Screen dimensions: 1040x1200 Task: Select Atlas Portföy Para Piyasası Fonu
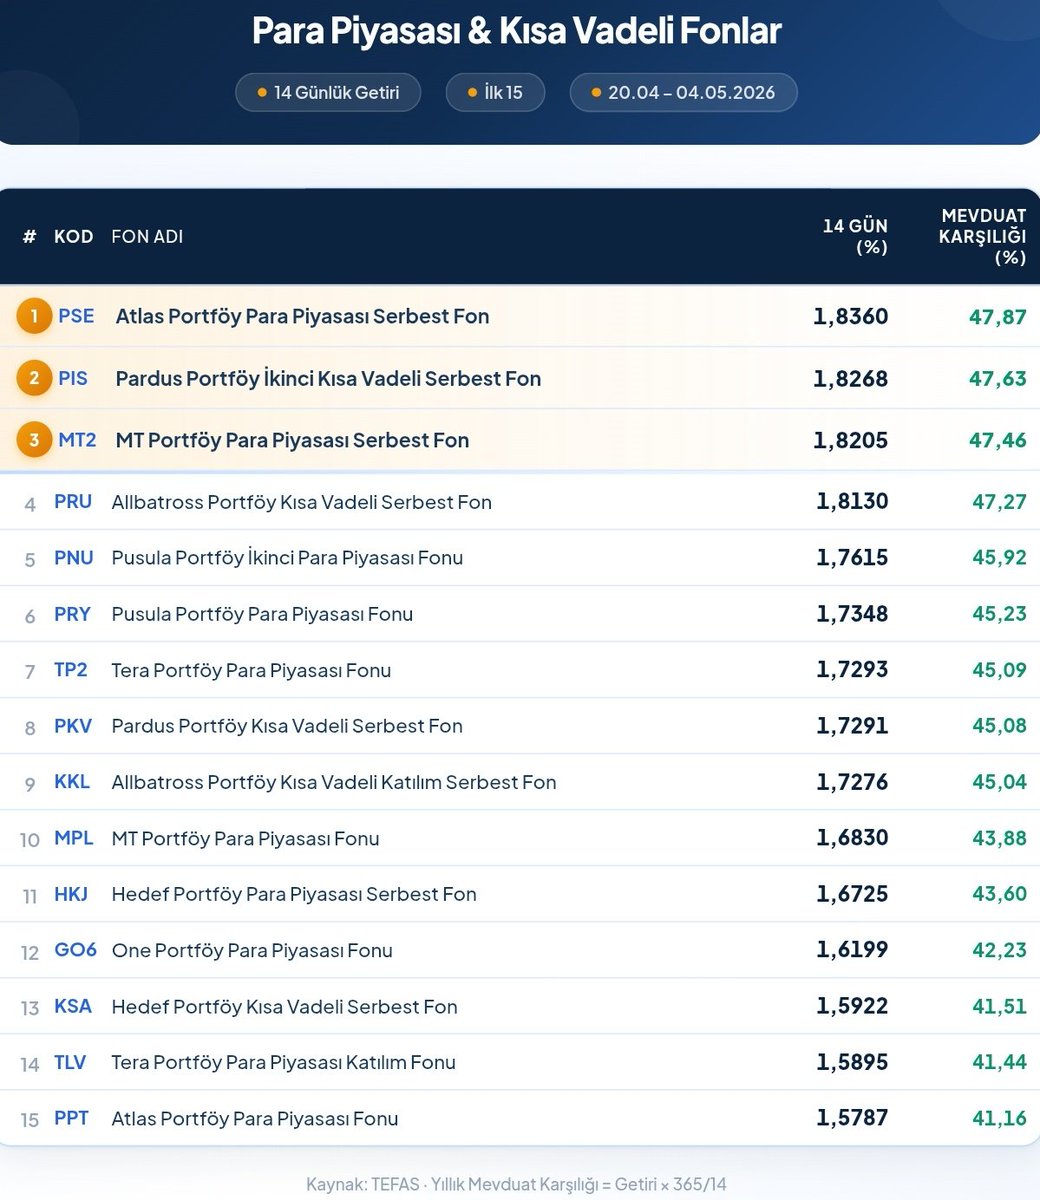point(255,1119)
